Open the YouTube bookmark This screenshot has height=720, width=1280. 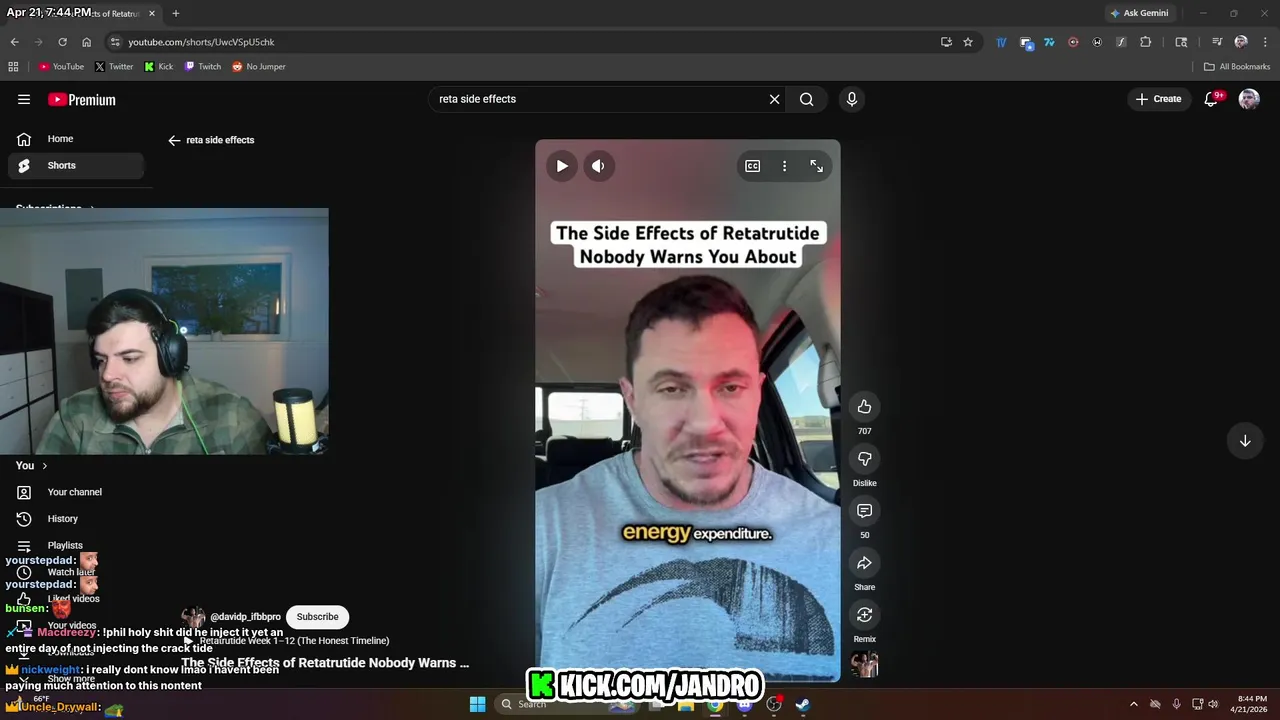tap(61, 67)
